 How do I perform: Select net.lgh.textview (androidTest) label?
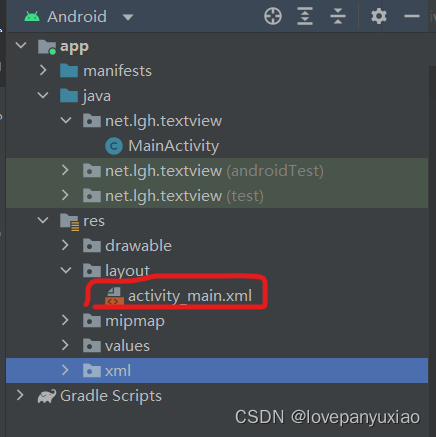pyautogui.click(x=214, y=171)
